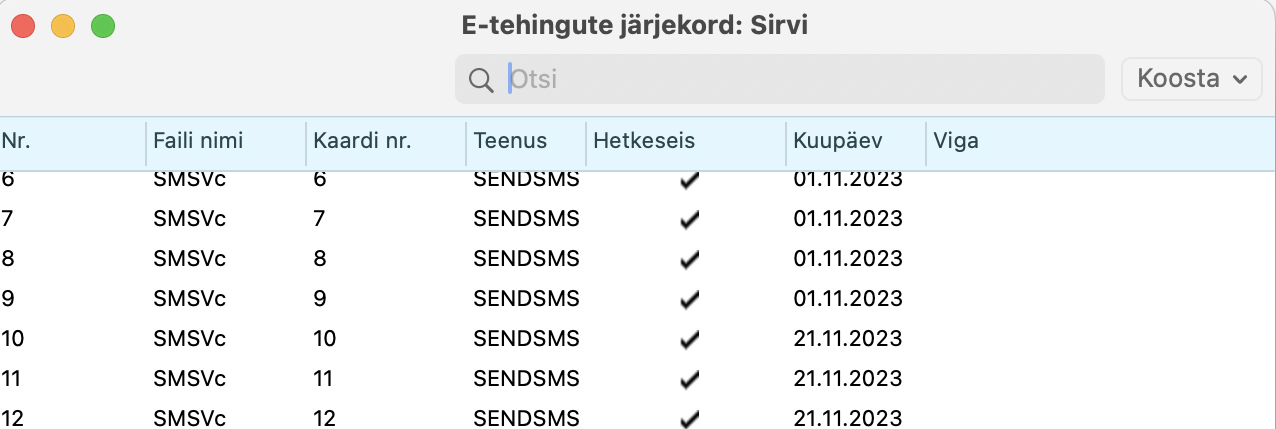Click the yellow minimize window button
The width and height of the screenshot is (1276, 429).
(x=63, y=26)
